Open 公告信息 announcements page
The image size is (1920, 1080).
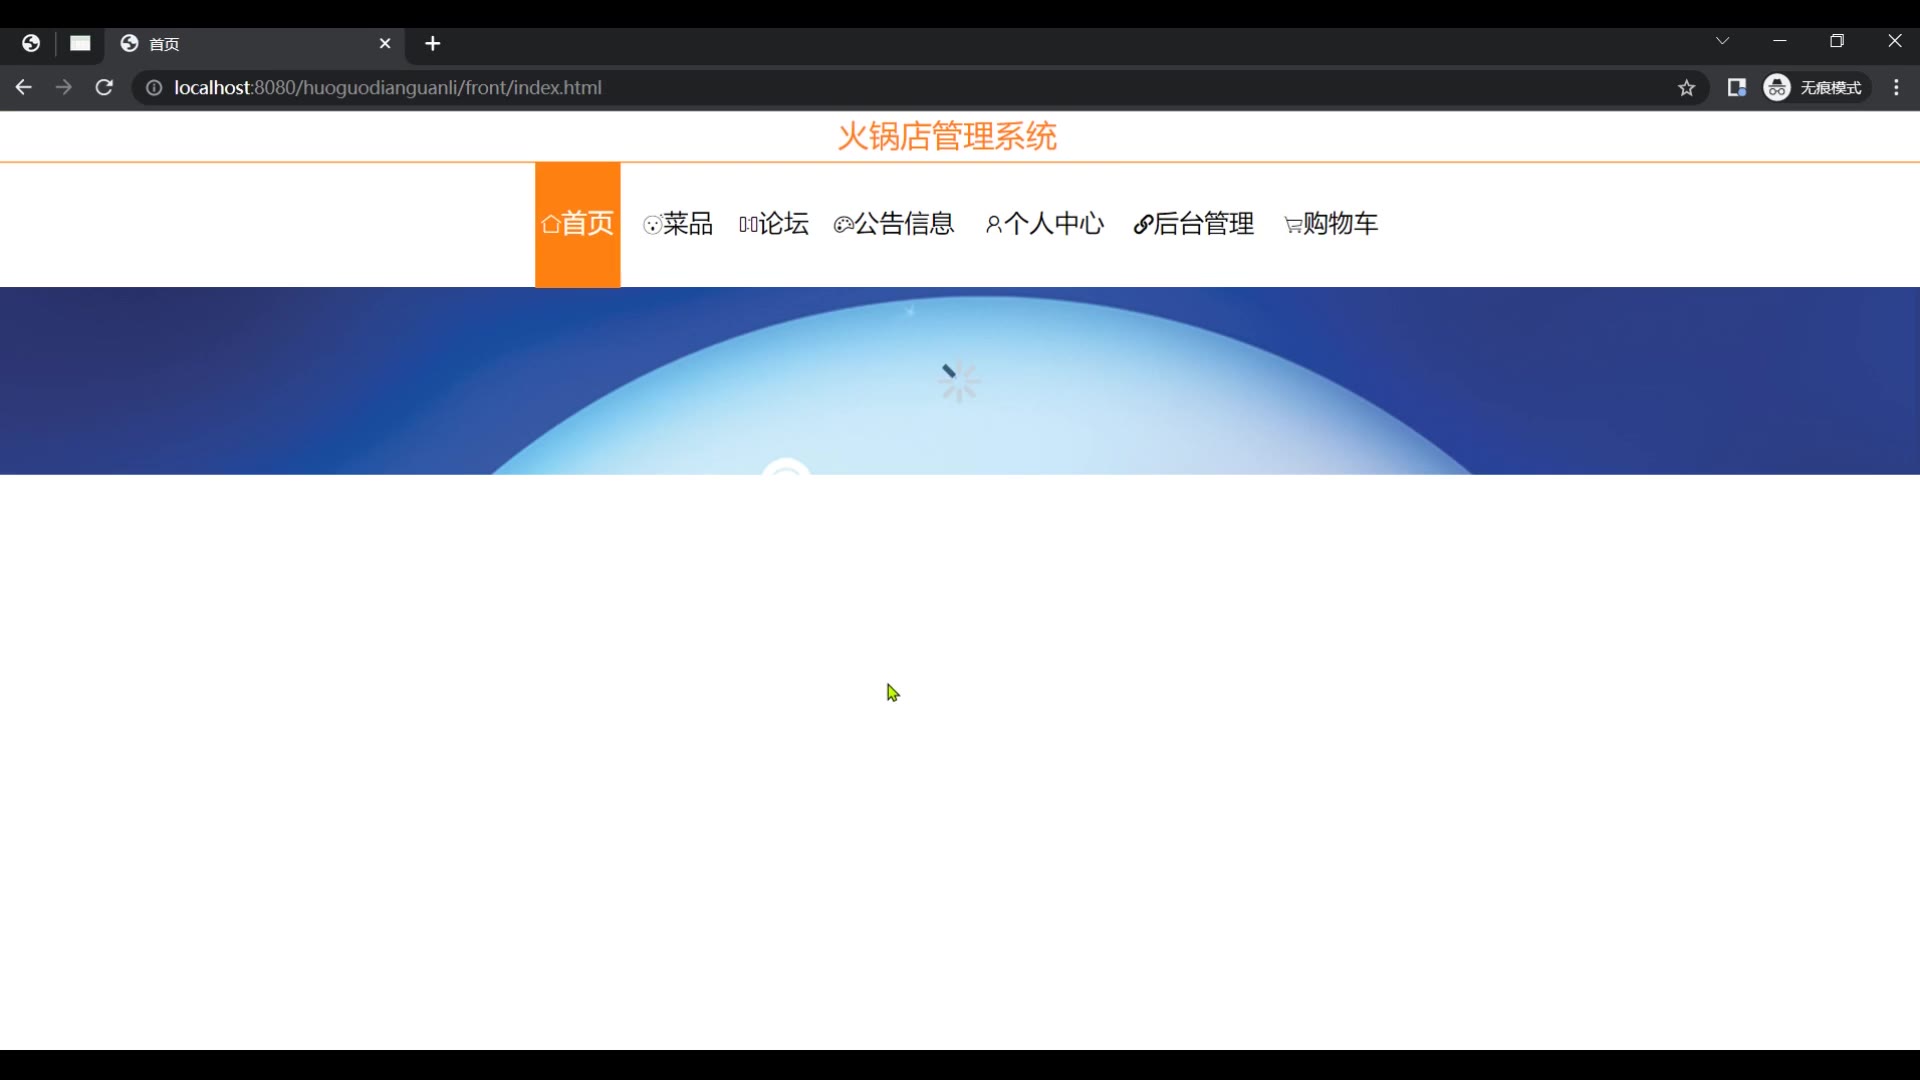coord(894,224)
